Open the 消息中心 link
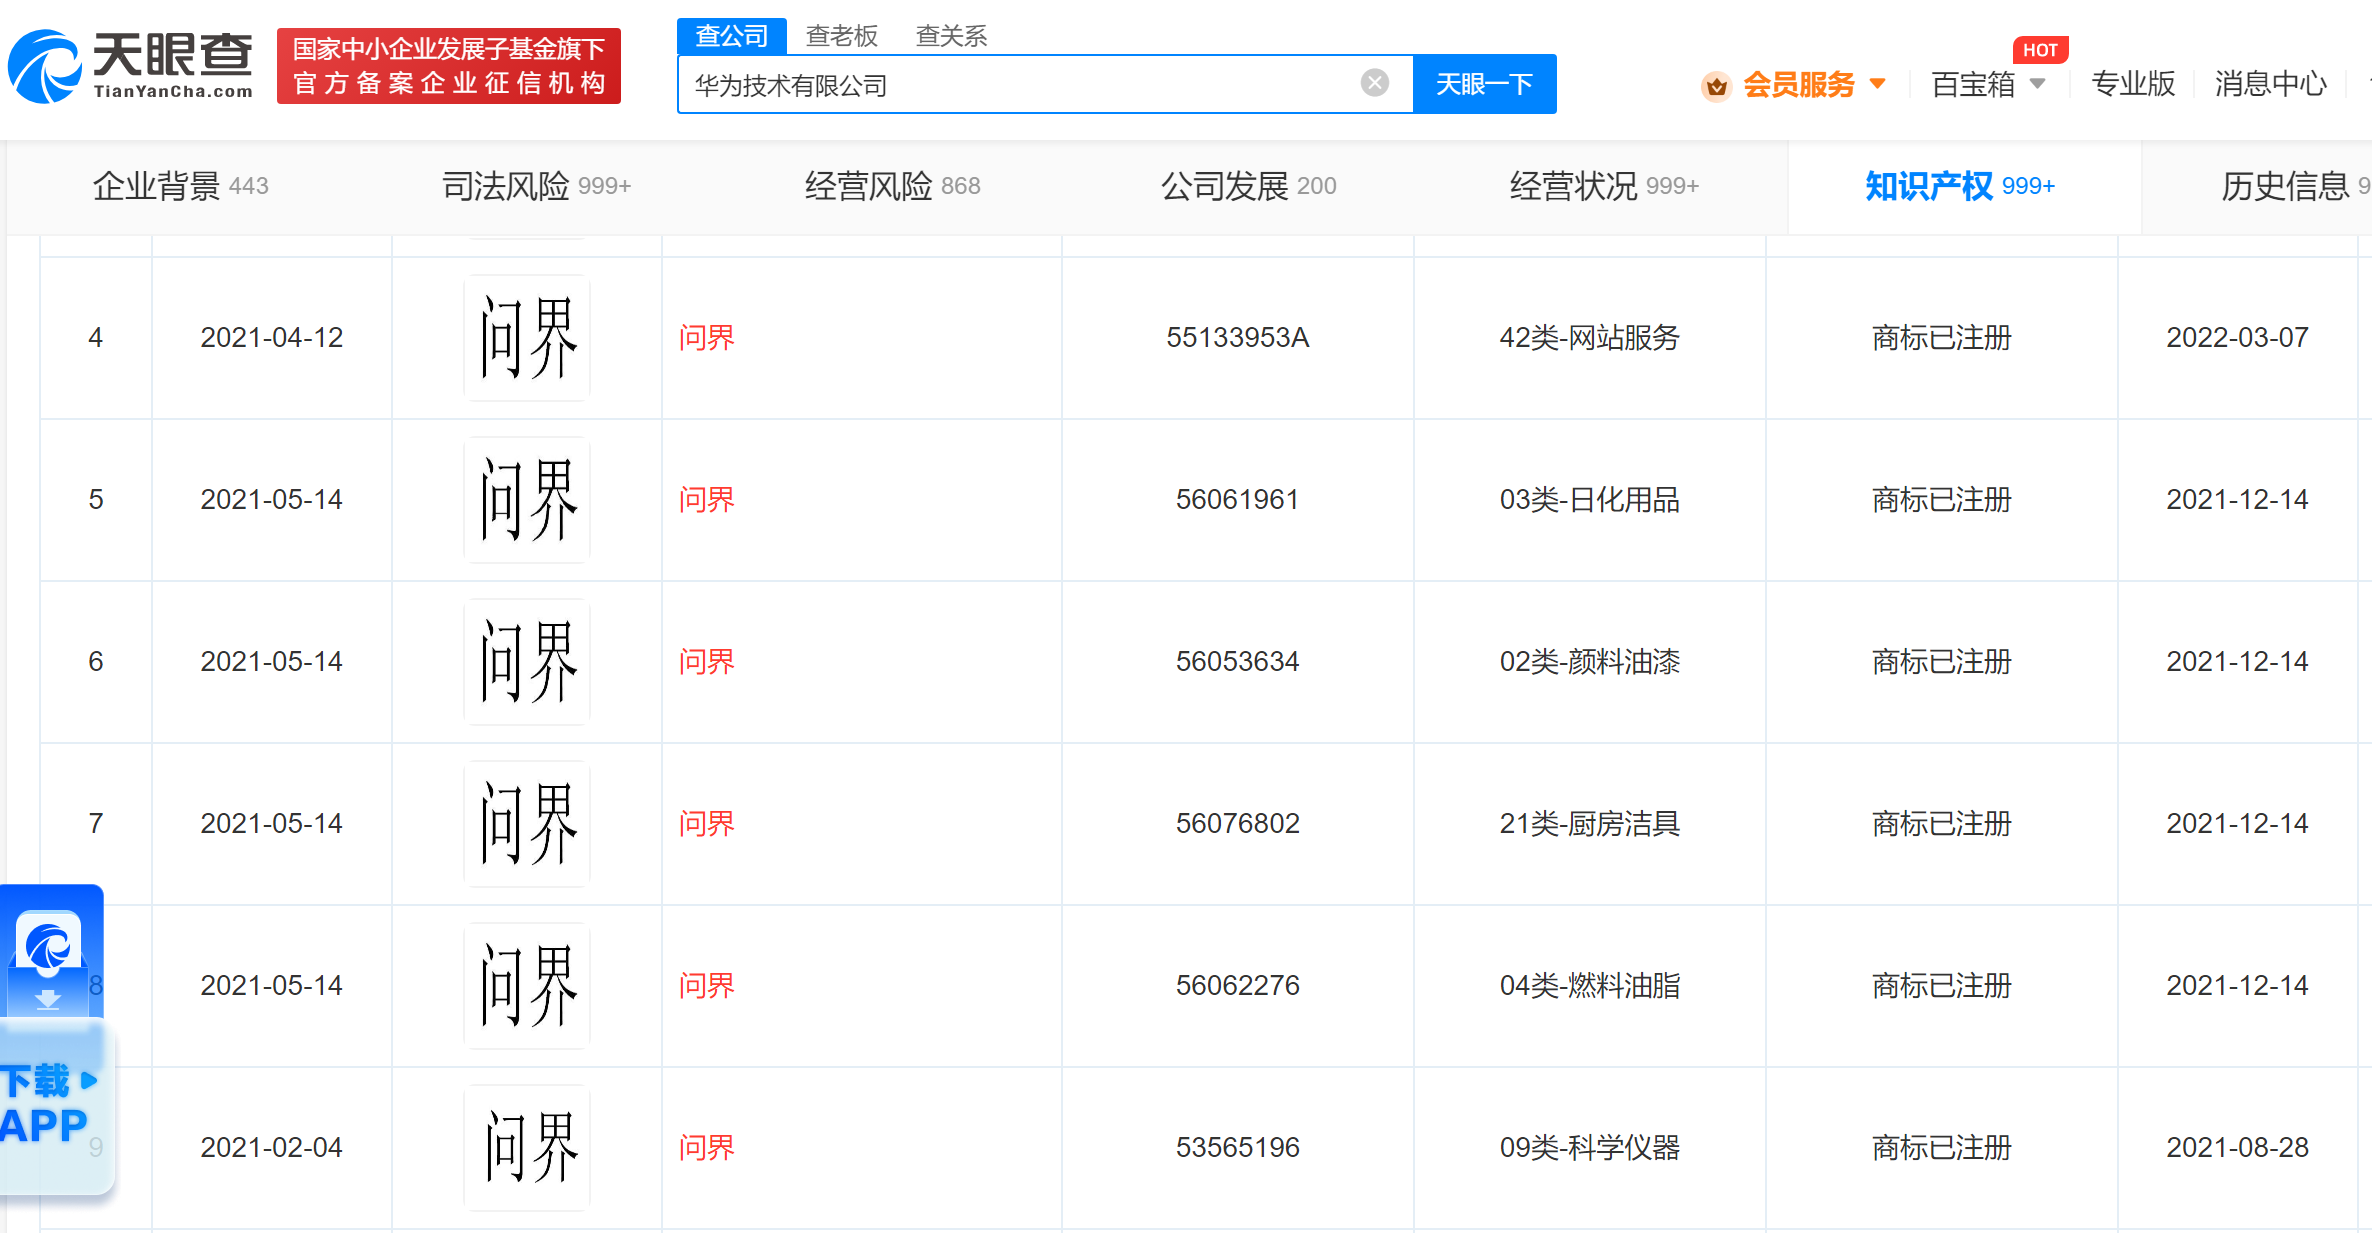 coord(2269,84)
